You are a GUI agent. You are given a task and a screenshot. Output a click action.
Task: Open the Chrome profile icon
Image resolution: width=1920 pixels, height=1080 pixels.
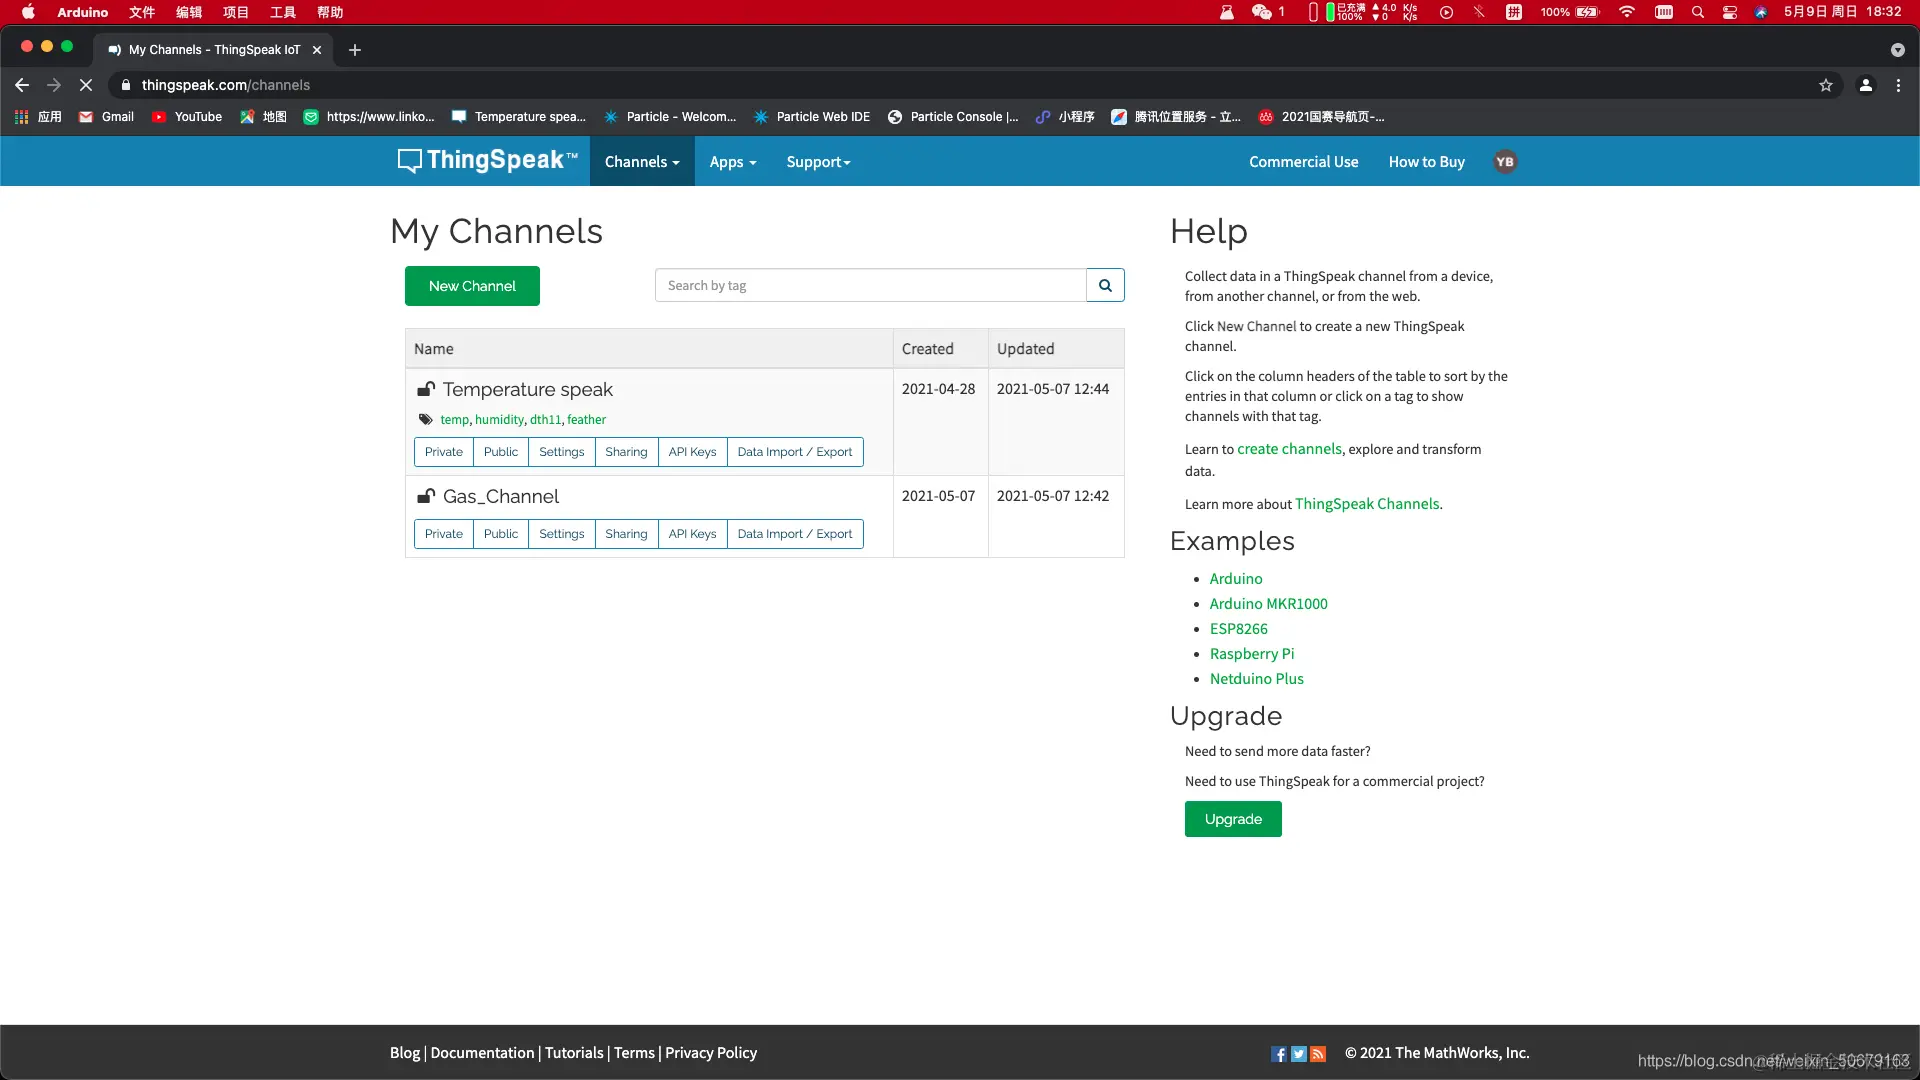[1866, 85]
